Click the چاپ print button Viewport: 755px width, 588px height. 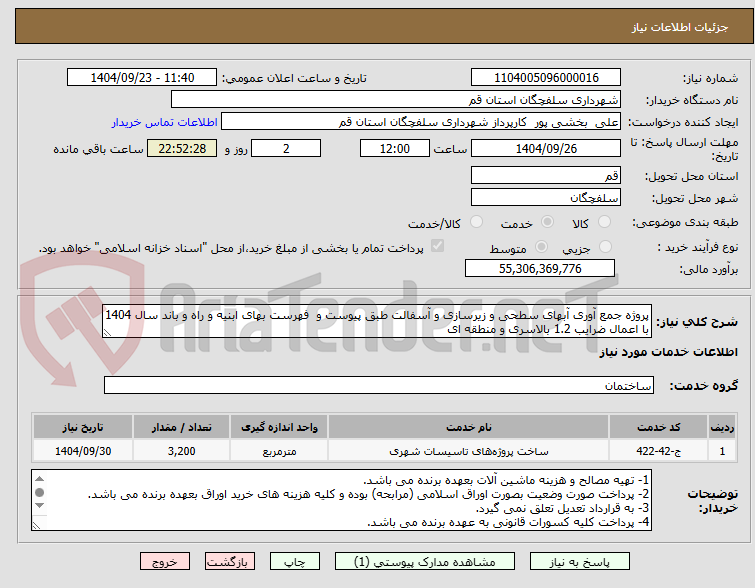click(295, 562)
